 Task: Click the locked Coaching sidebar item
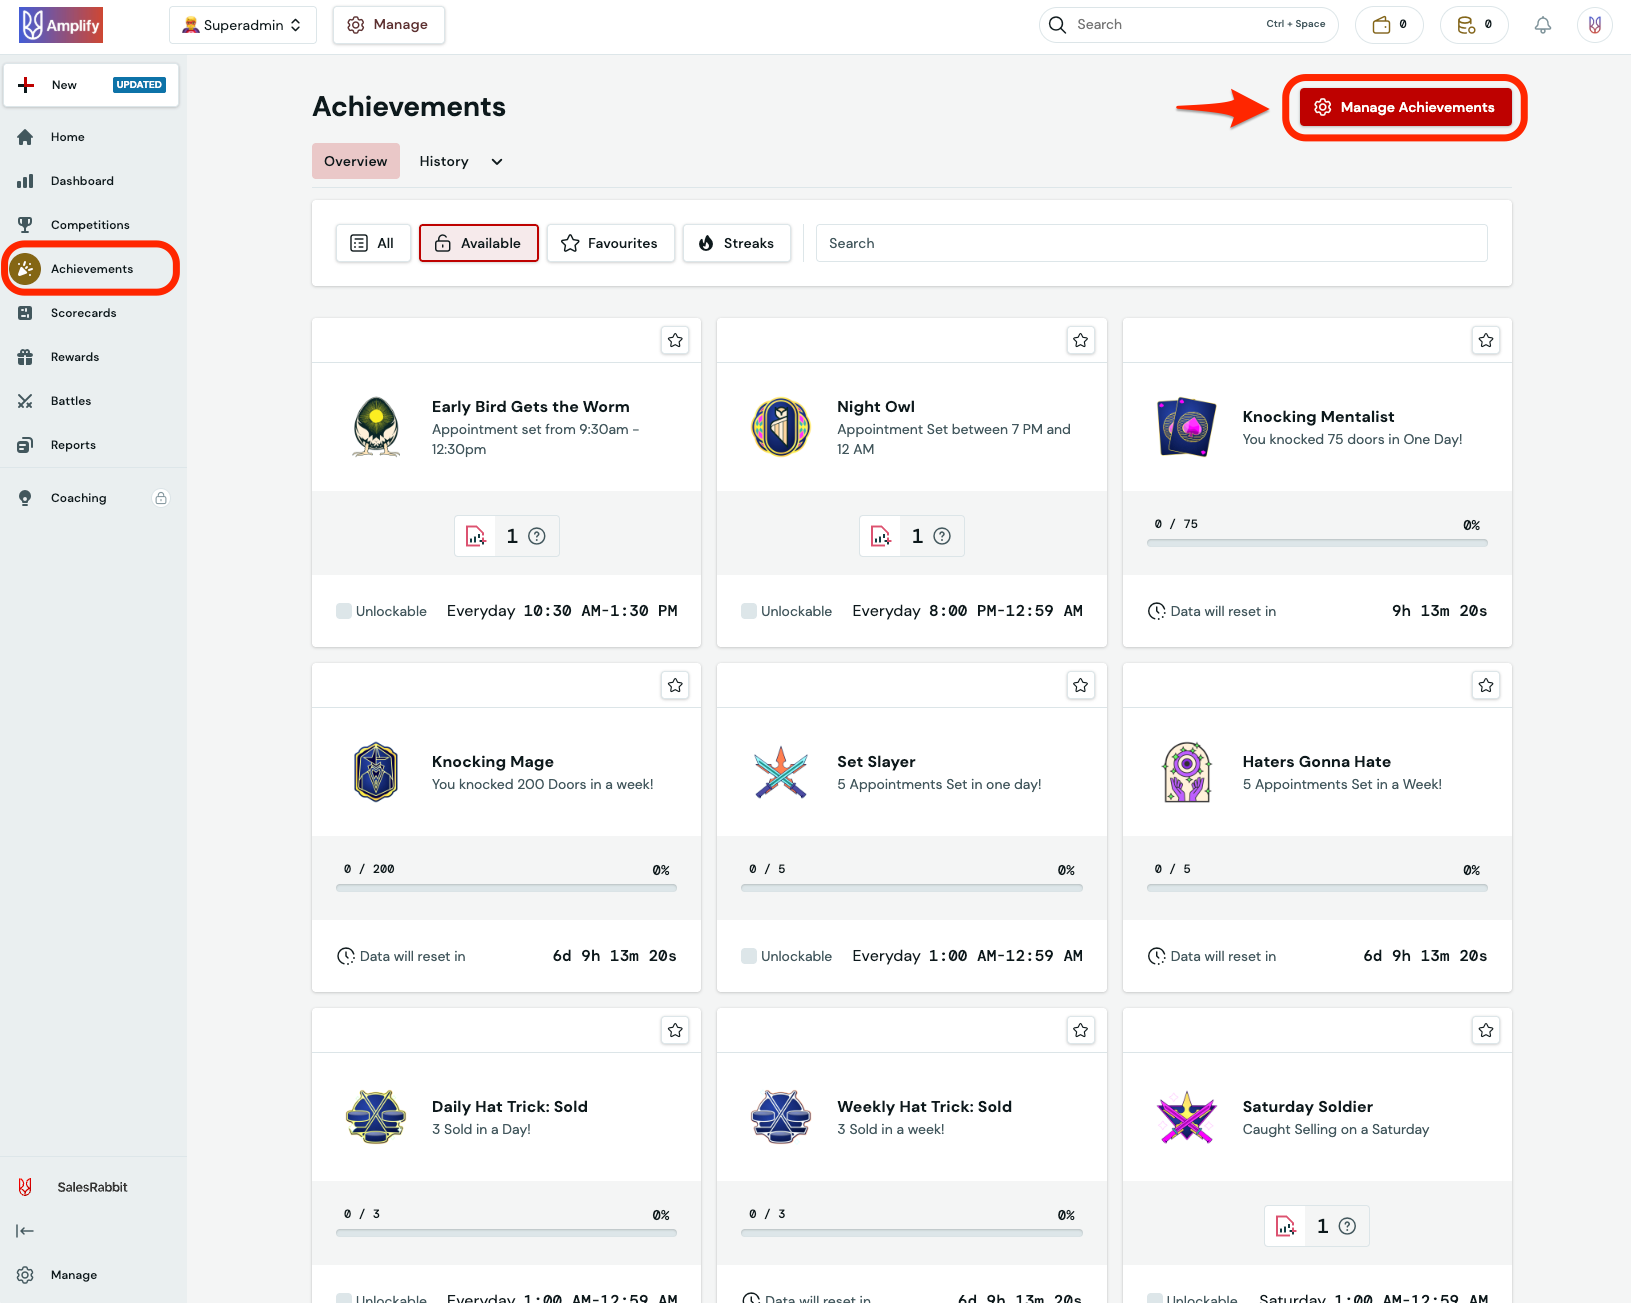click(x=78, y=497)
